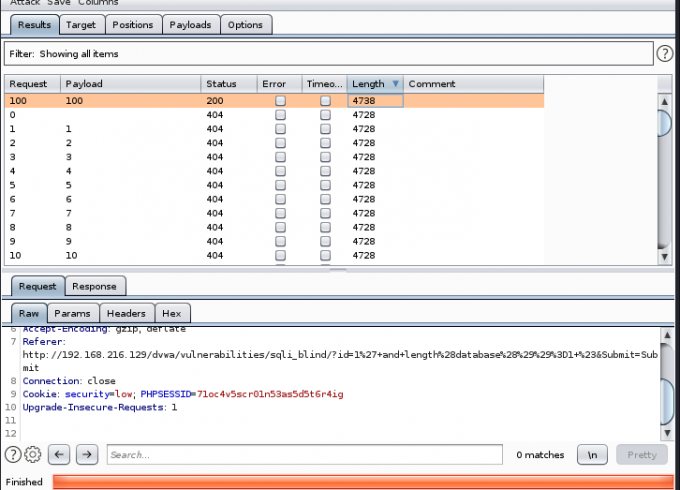Focus the Search input field

pos(305,454)
